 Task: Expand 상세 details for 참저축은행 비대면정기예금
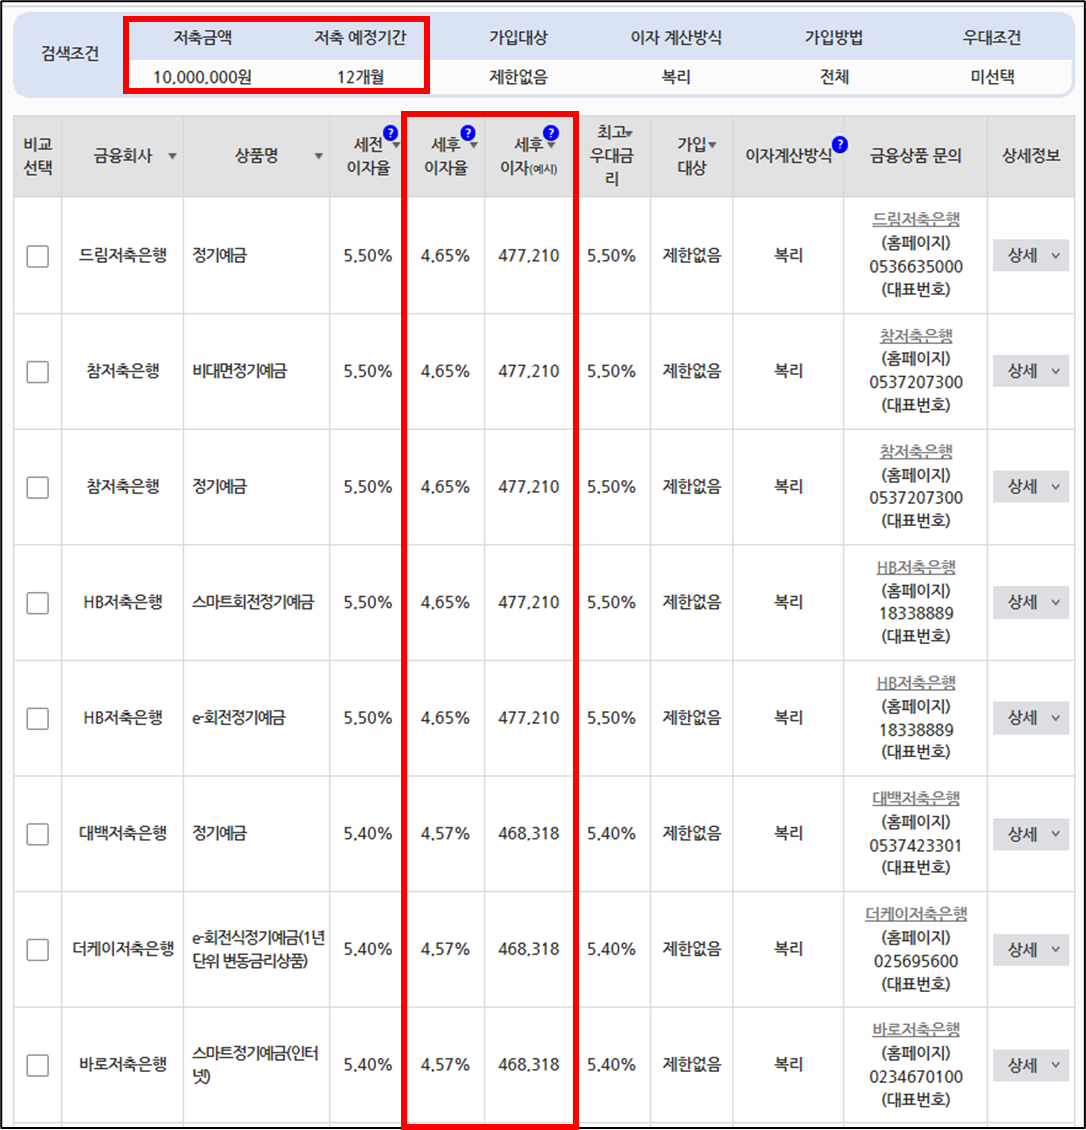click(x=1031, y=371)
